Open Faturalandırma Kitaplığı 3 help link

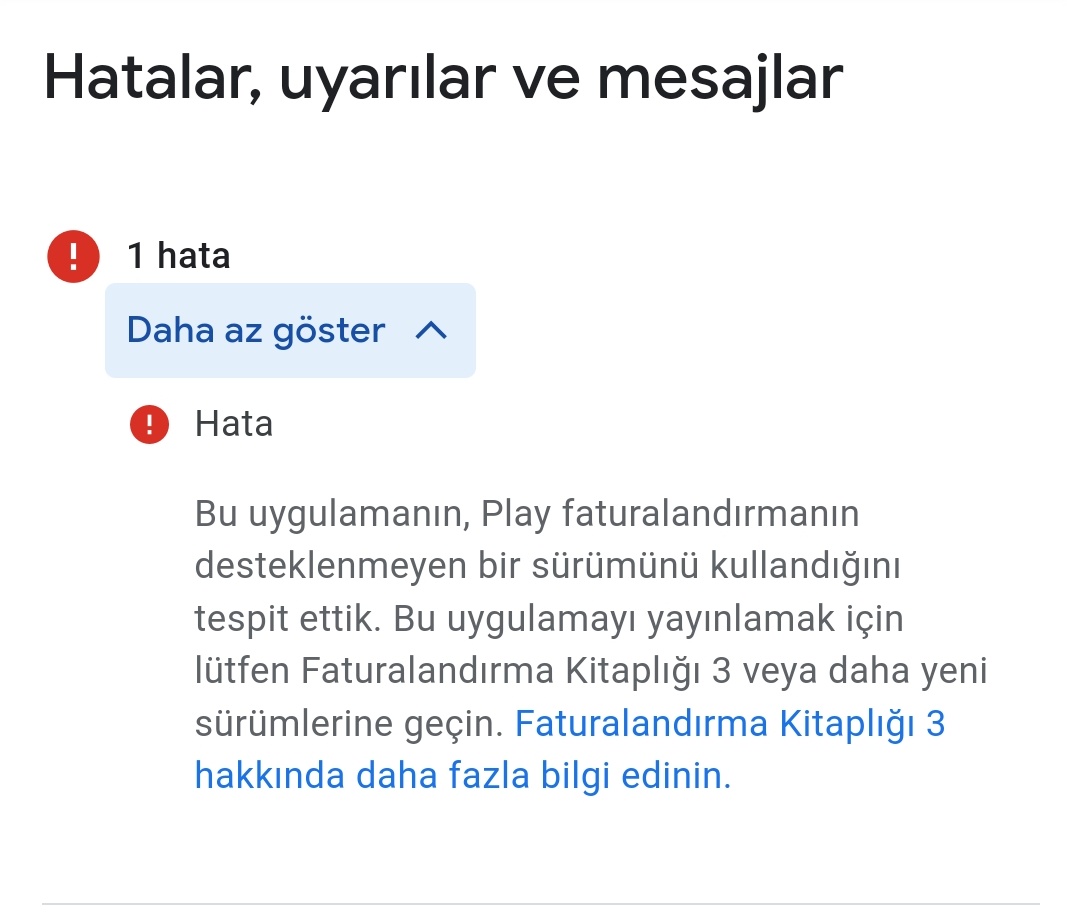click(x=730, y=723)
